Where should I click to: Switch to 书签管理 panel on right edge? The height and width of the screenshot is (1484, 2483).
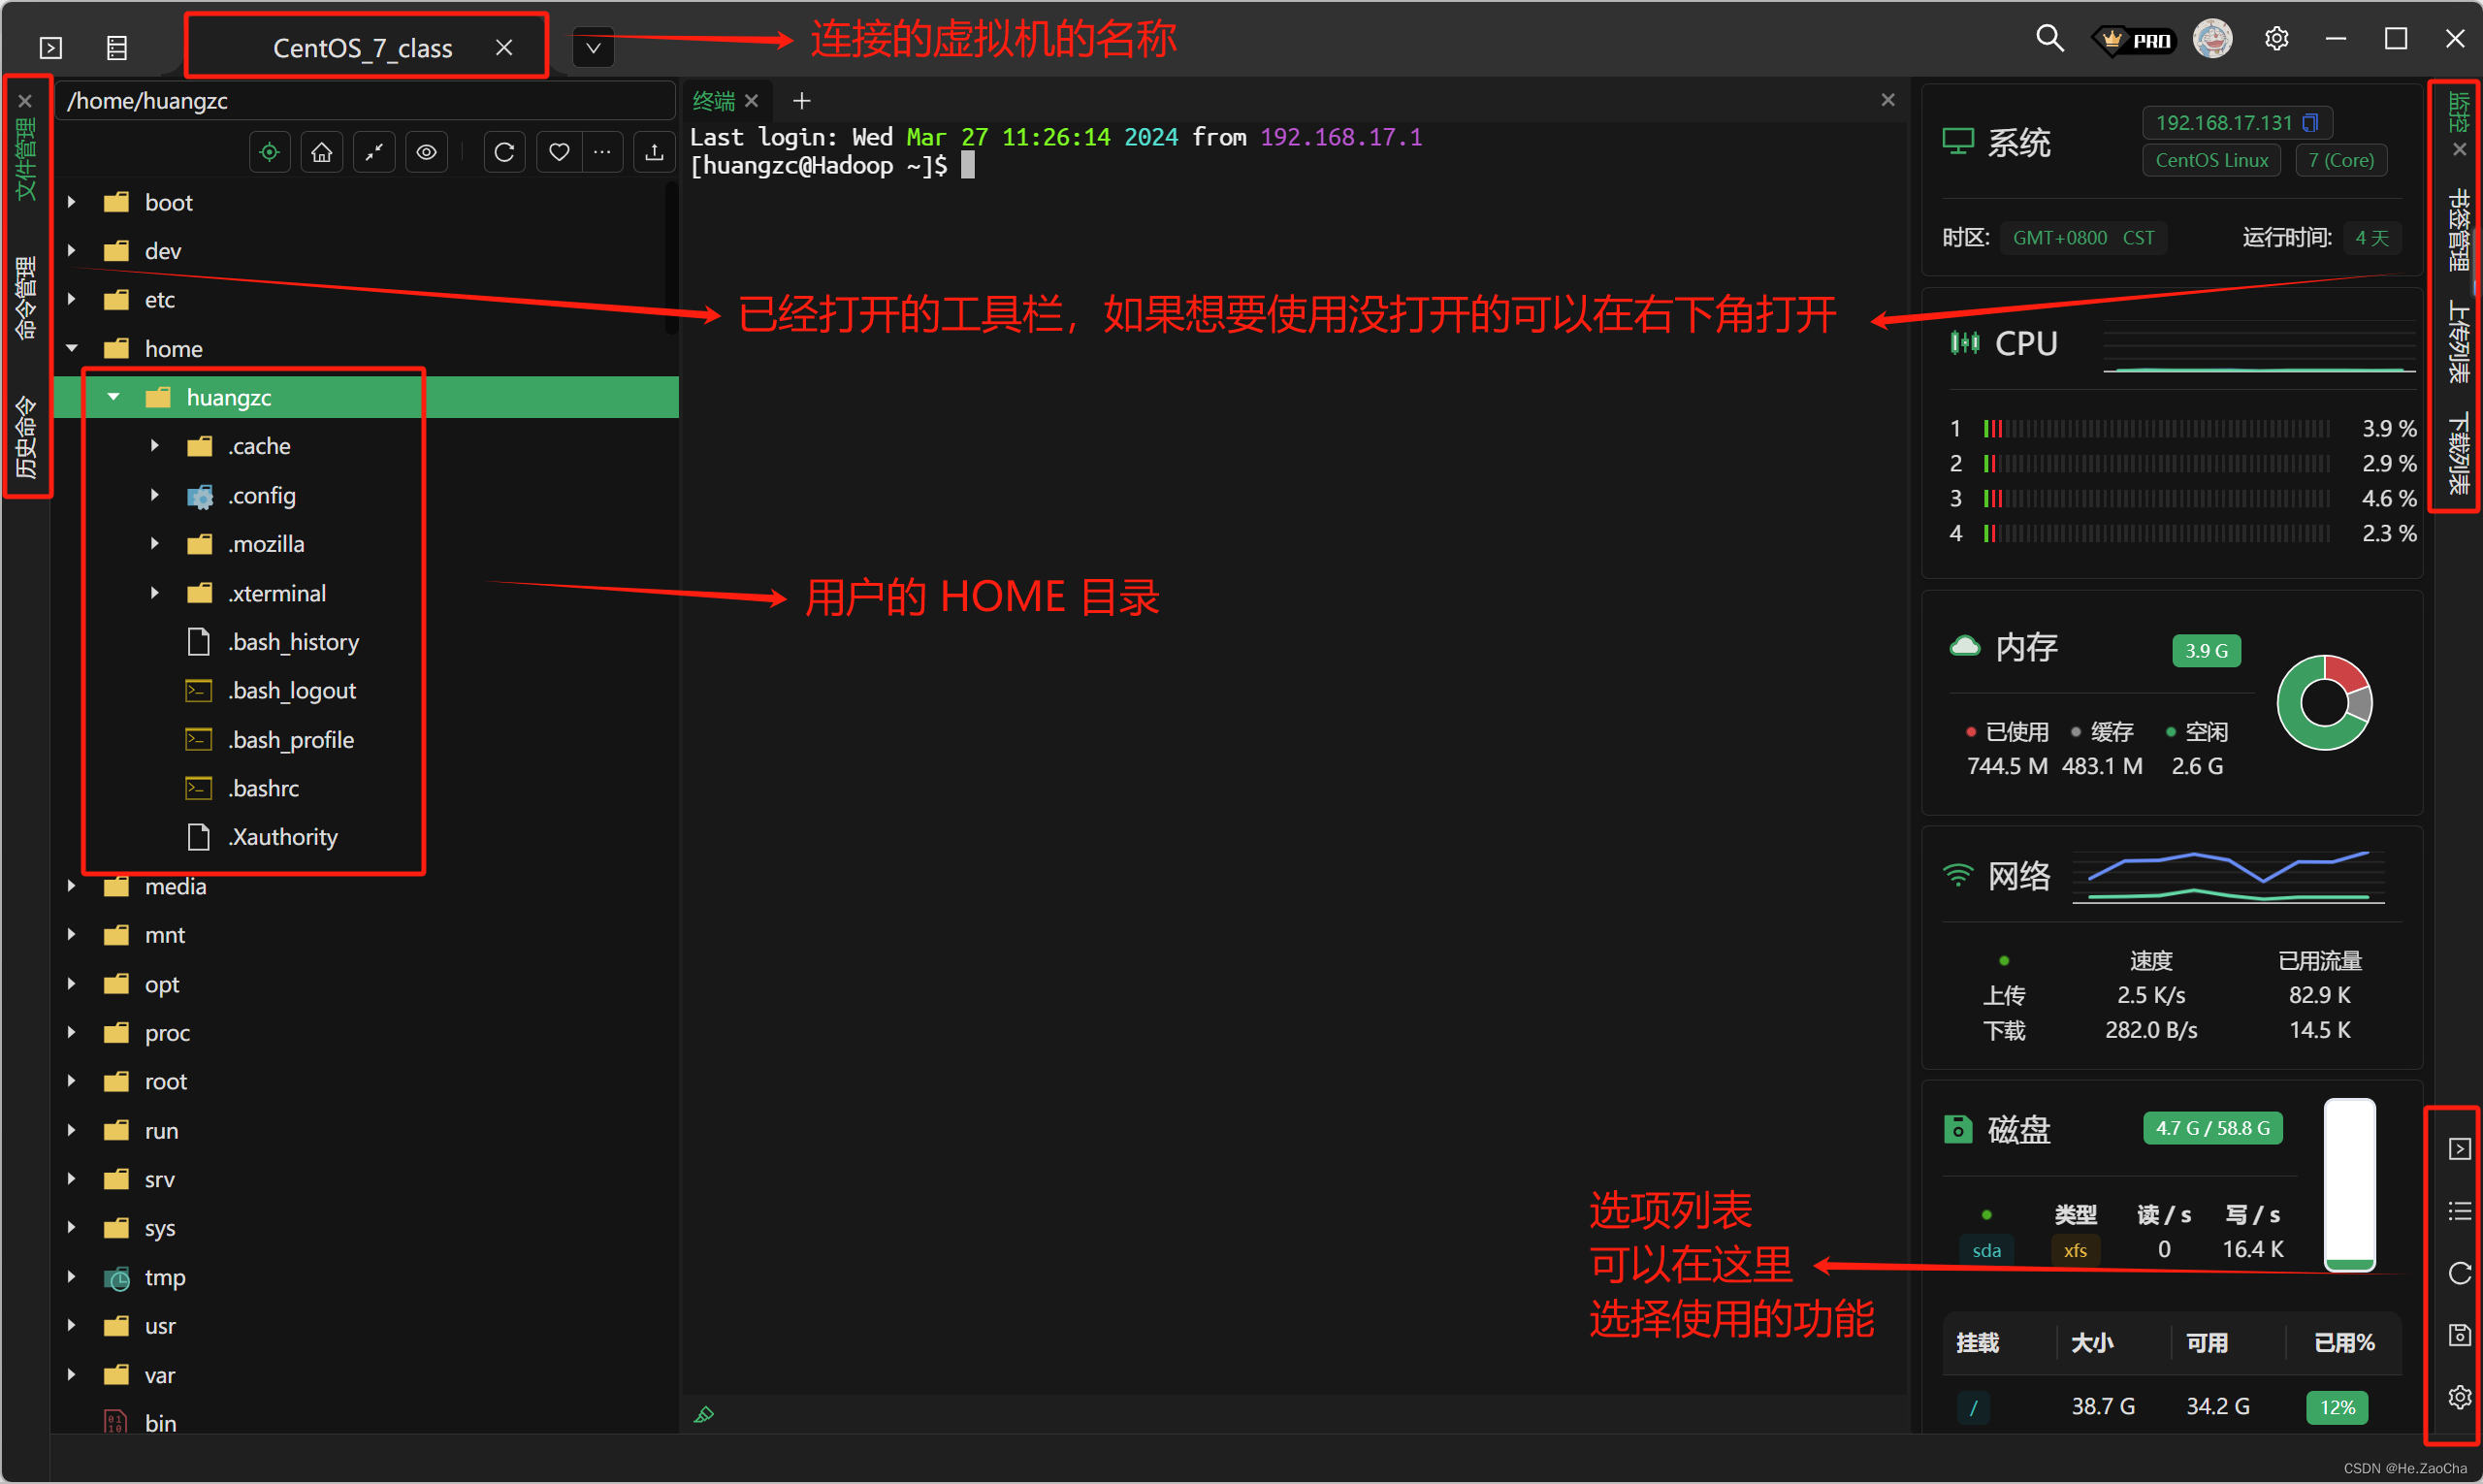2458,230
